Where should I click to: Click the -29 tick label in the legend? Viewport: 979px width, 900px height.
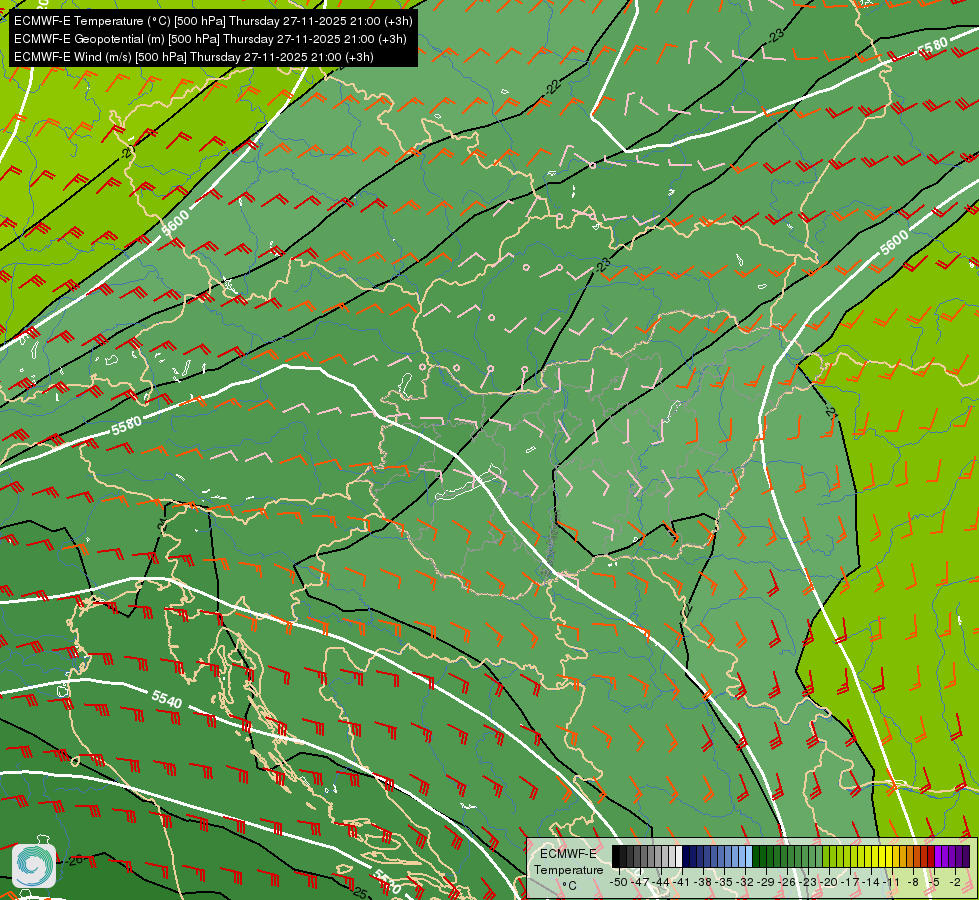765,883
